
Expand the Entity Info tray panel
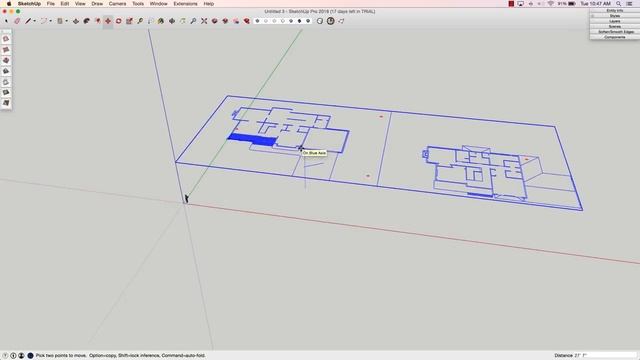coord(615,11)
